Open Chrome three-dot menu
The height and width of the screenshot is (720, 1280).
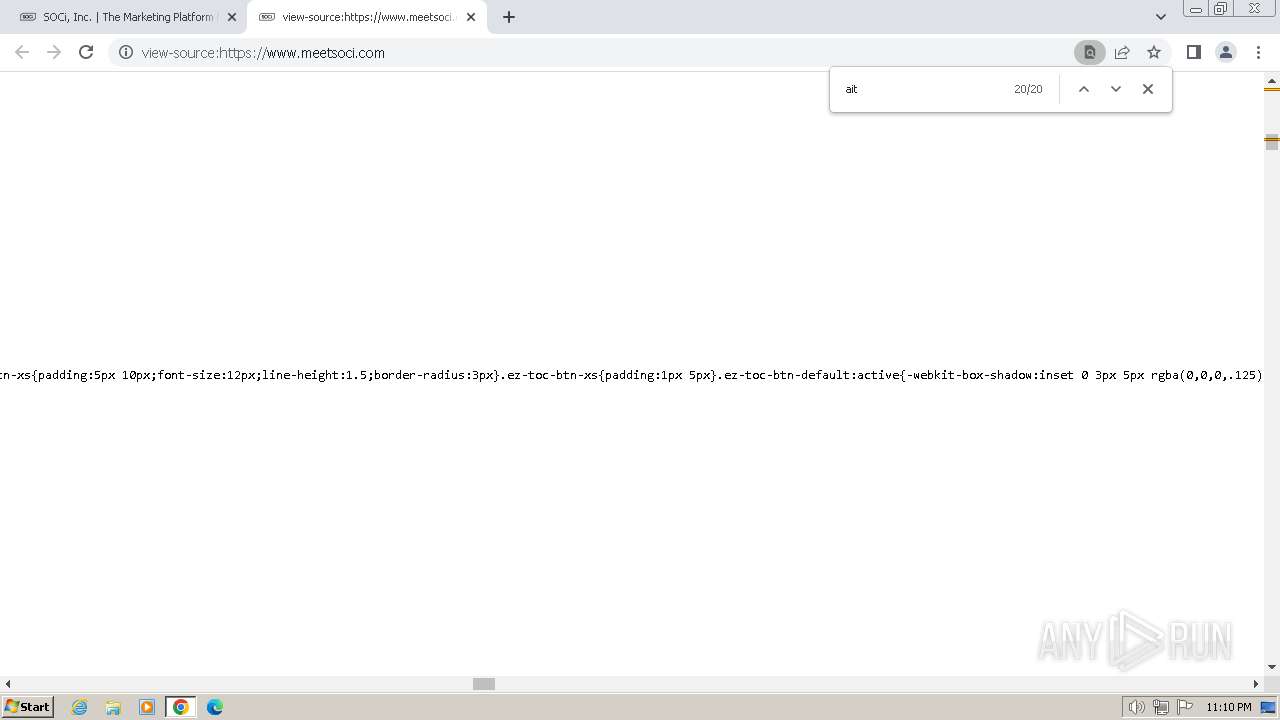click(1258, 52)
